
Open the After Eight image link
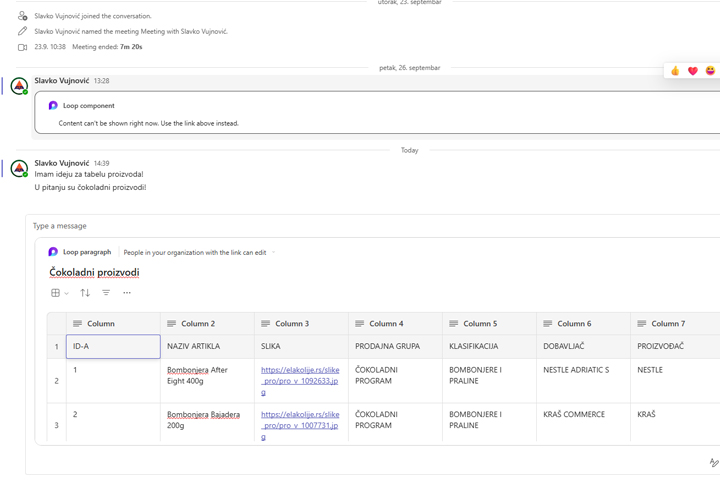point(300,381)
